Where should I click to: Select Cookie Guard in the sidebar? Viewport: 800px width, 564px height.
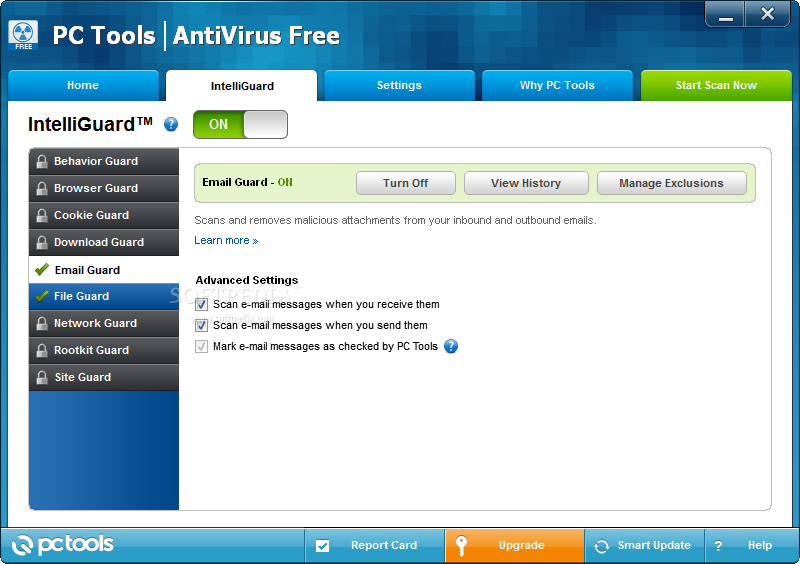click(x=104, y=215)
